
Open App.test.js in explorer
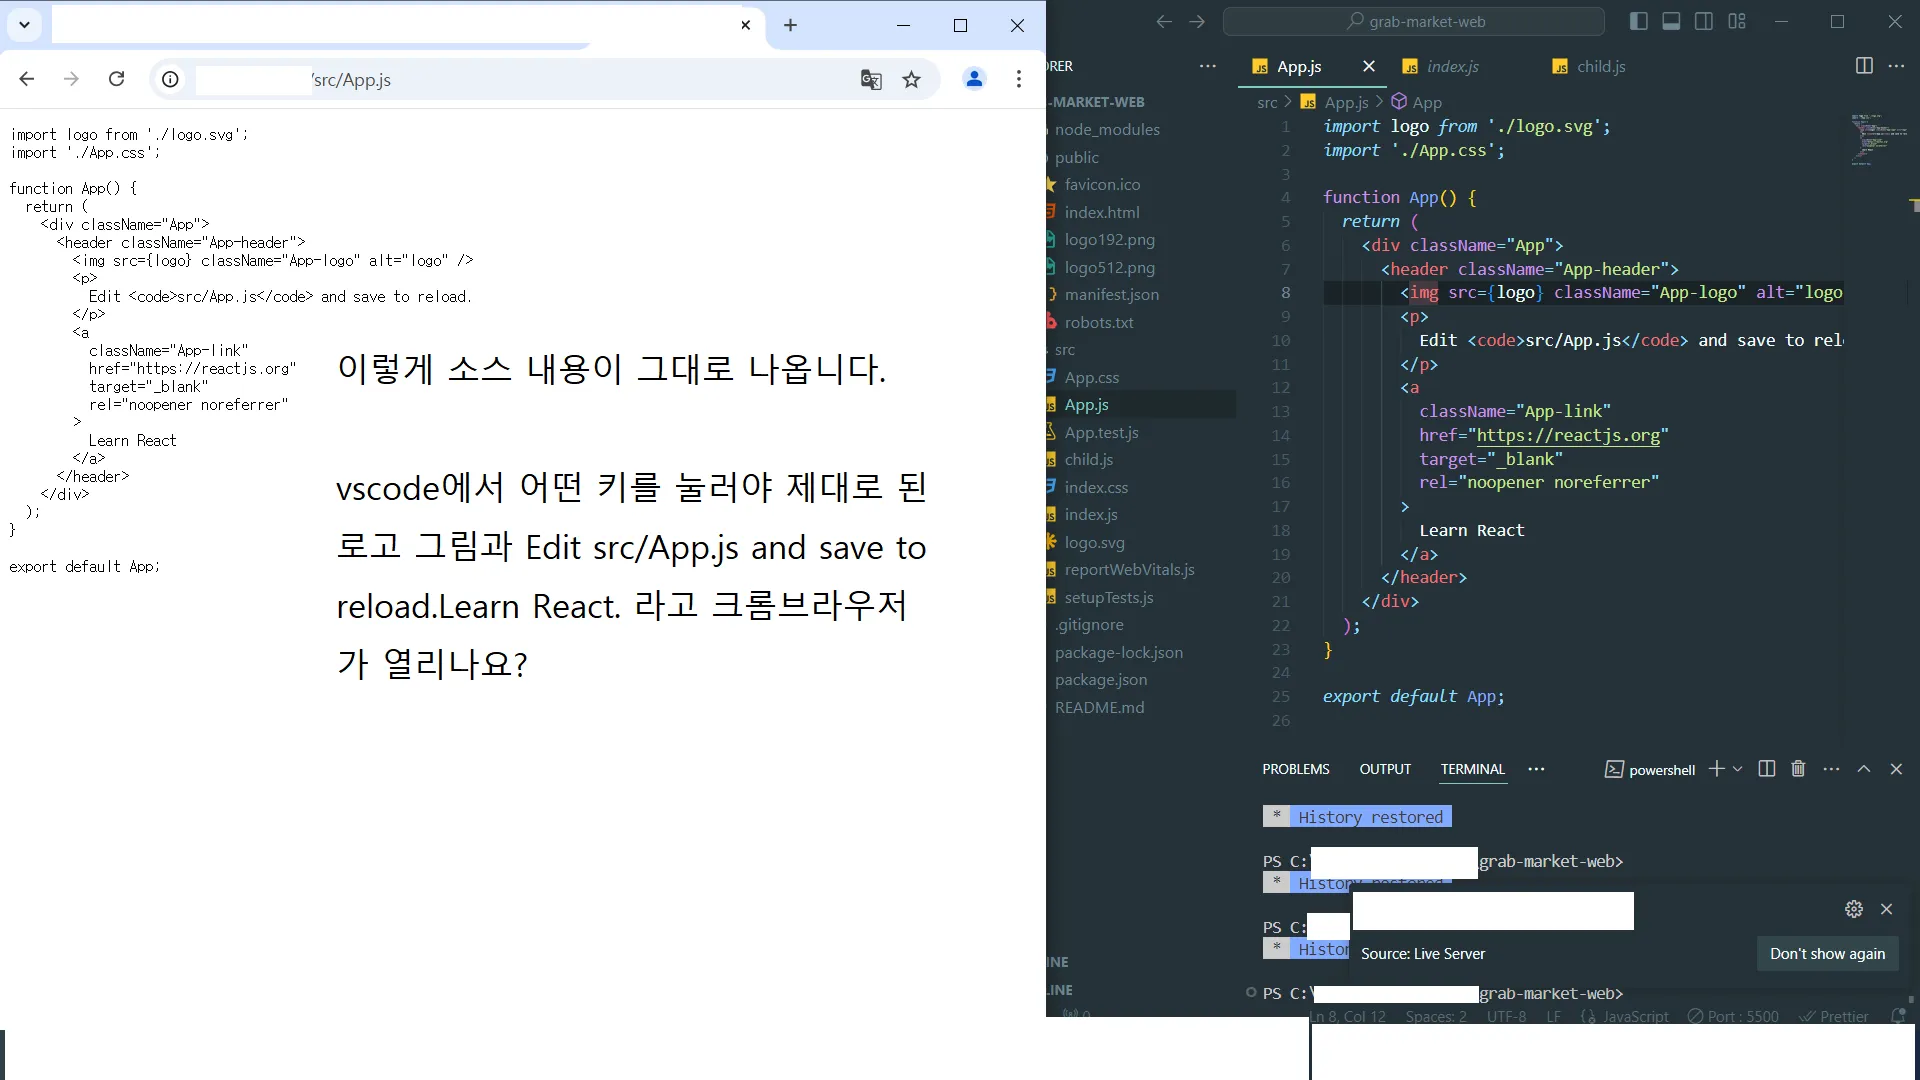1102,432
